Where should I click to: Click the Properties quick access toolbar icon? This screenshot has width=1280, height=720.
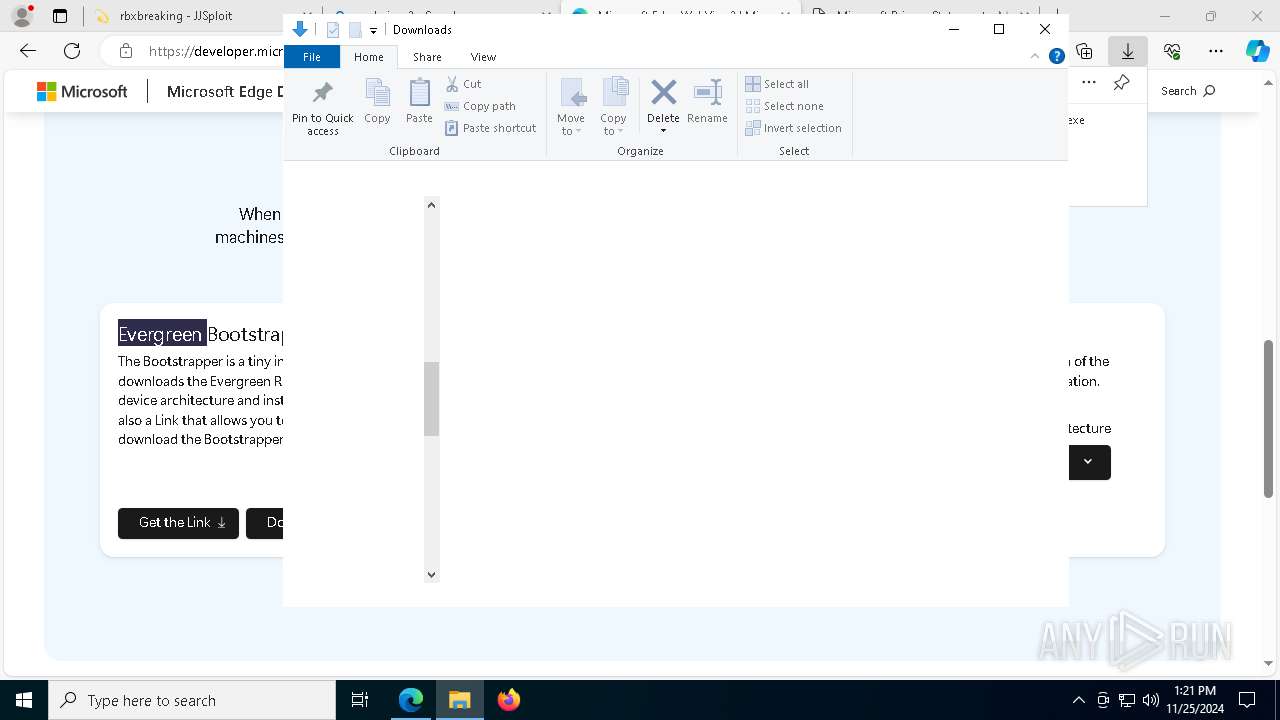click(333, 30)
